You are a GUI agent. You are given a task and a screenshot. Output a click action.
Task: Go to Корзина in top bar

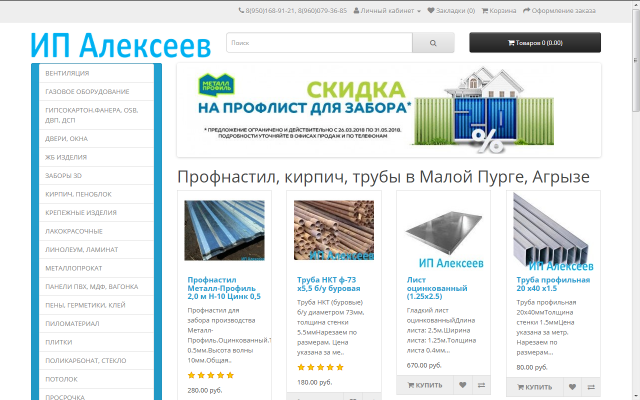pyautogui.click(x=499, y=11)
